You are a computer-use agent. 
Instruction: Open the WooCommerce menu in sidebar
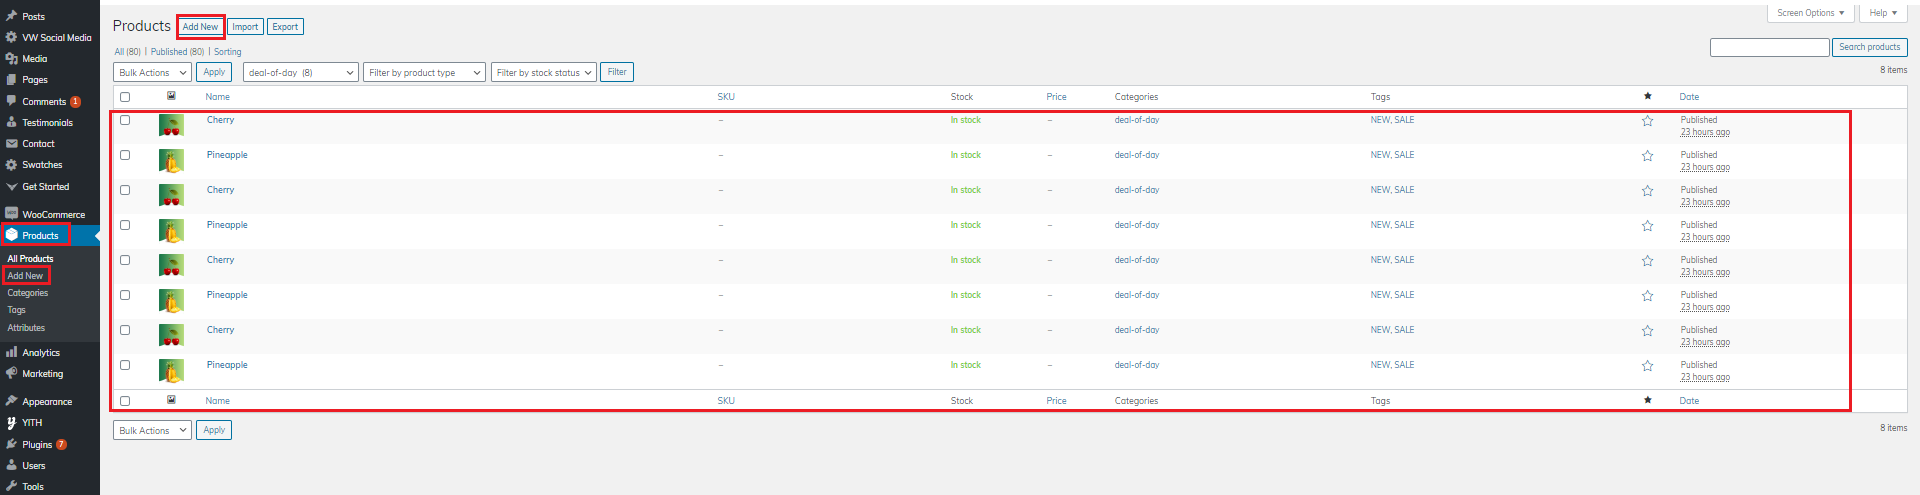[x=53, y=214]
